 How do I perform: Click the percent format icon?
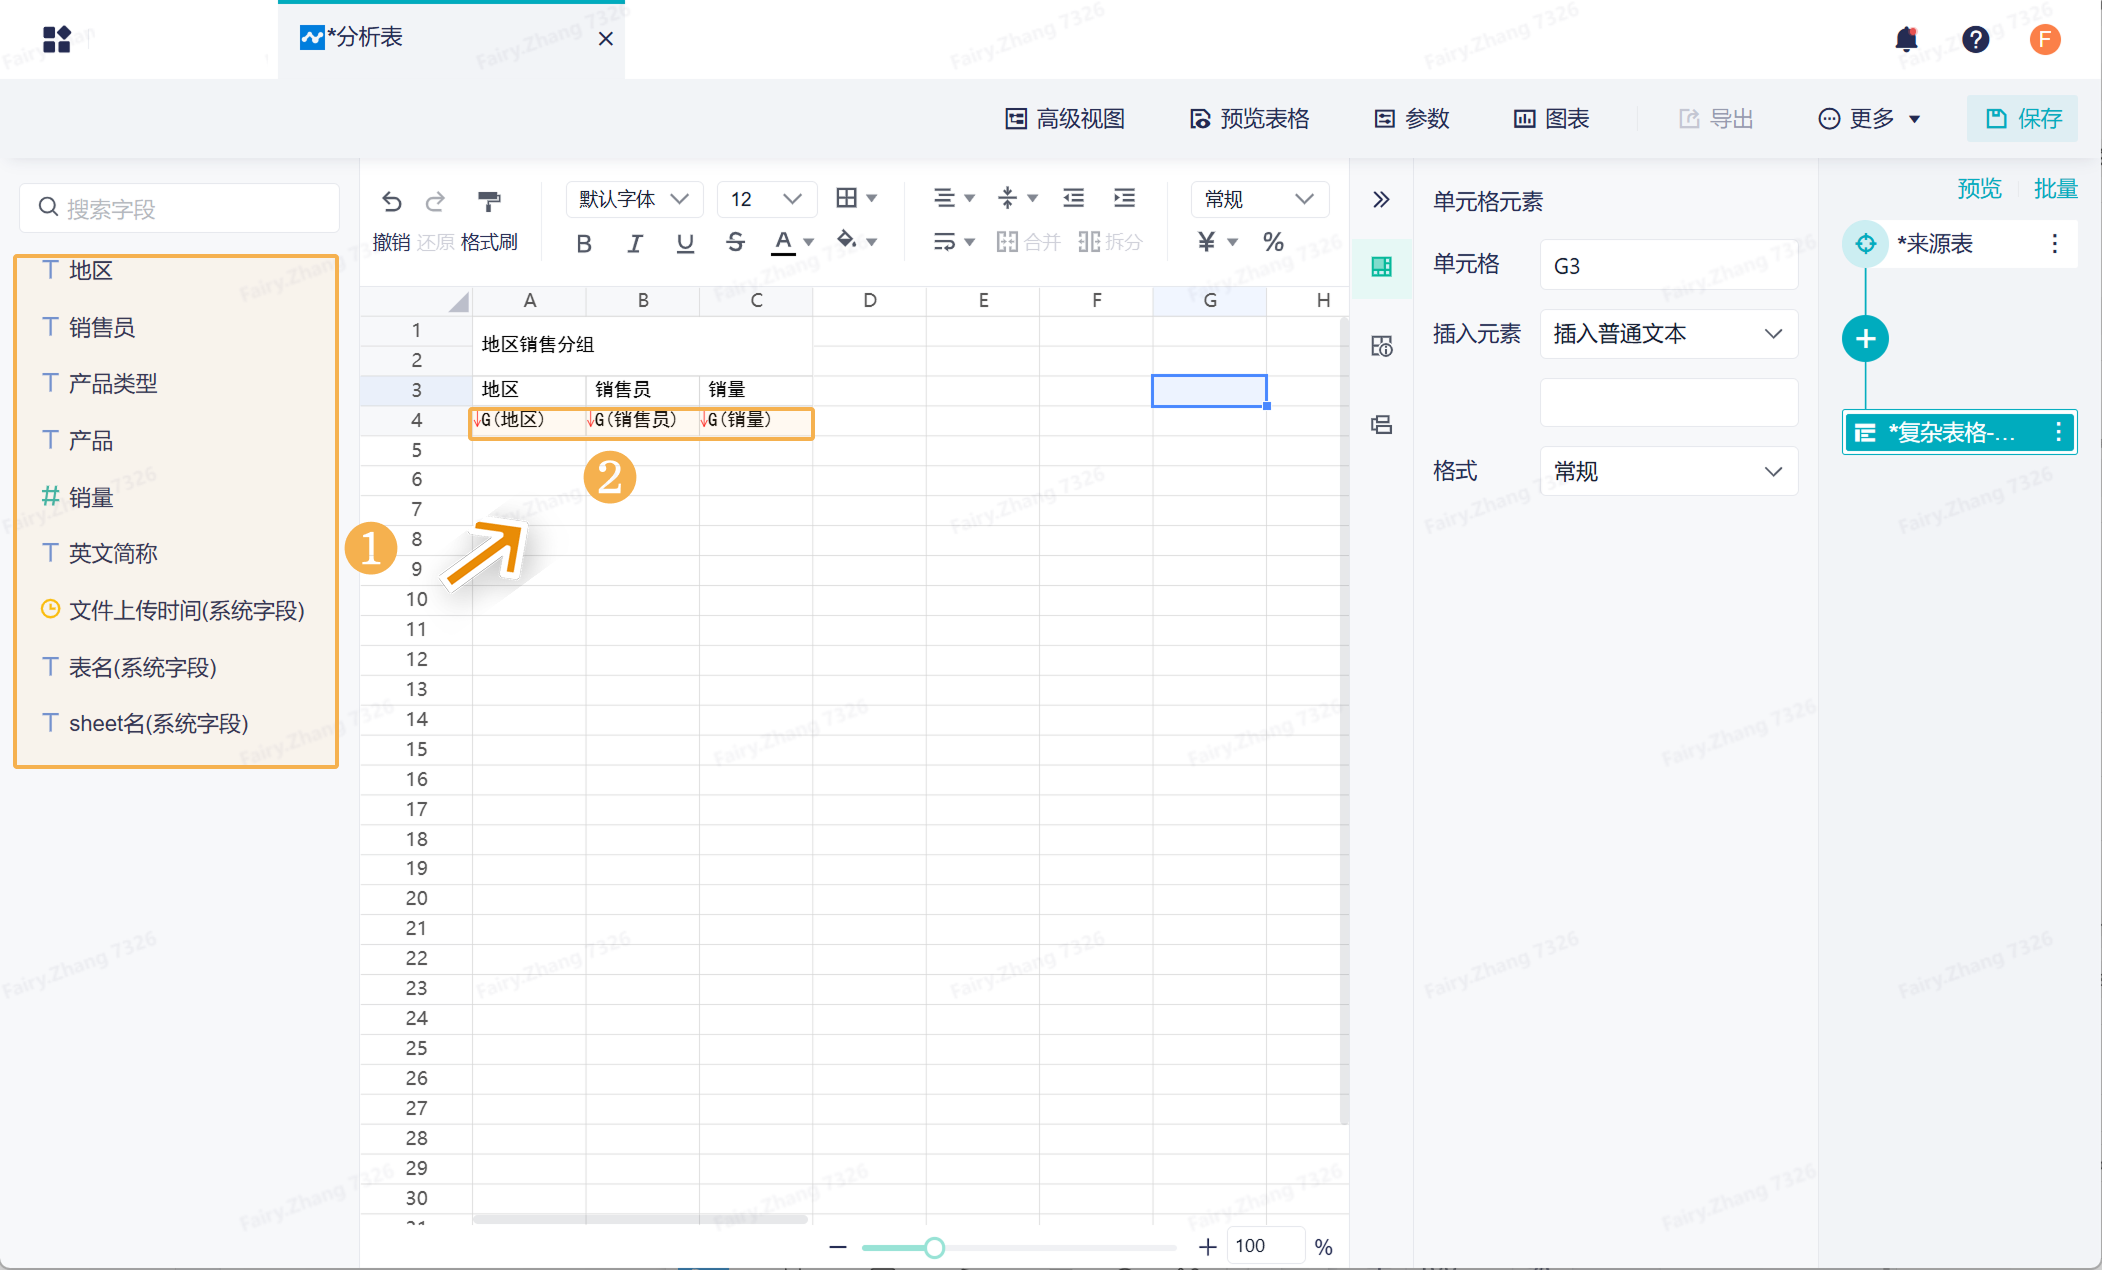1272,241
